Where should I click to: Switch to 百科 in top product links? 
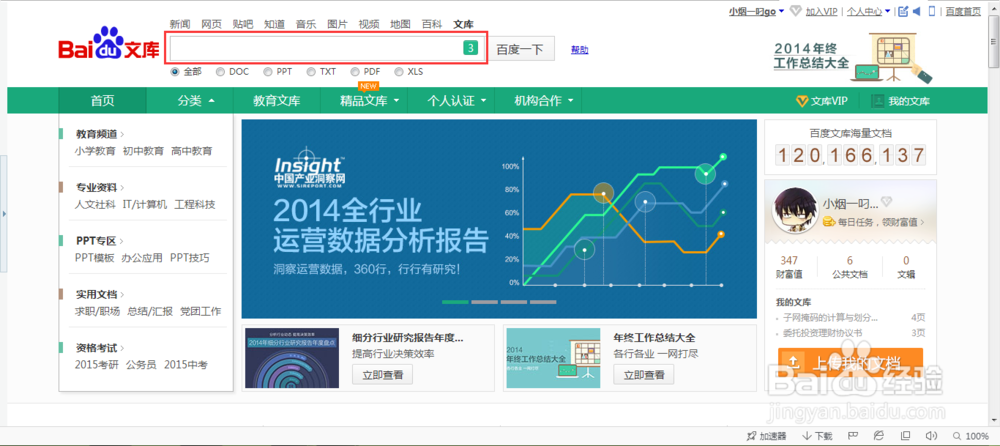click(432, 24)
